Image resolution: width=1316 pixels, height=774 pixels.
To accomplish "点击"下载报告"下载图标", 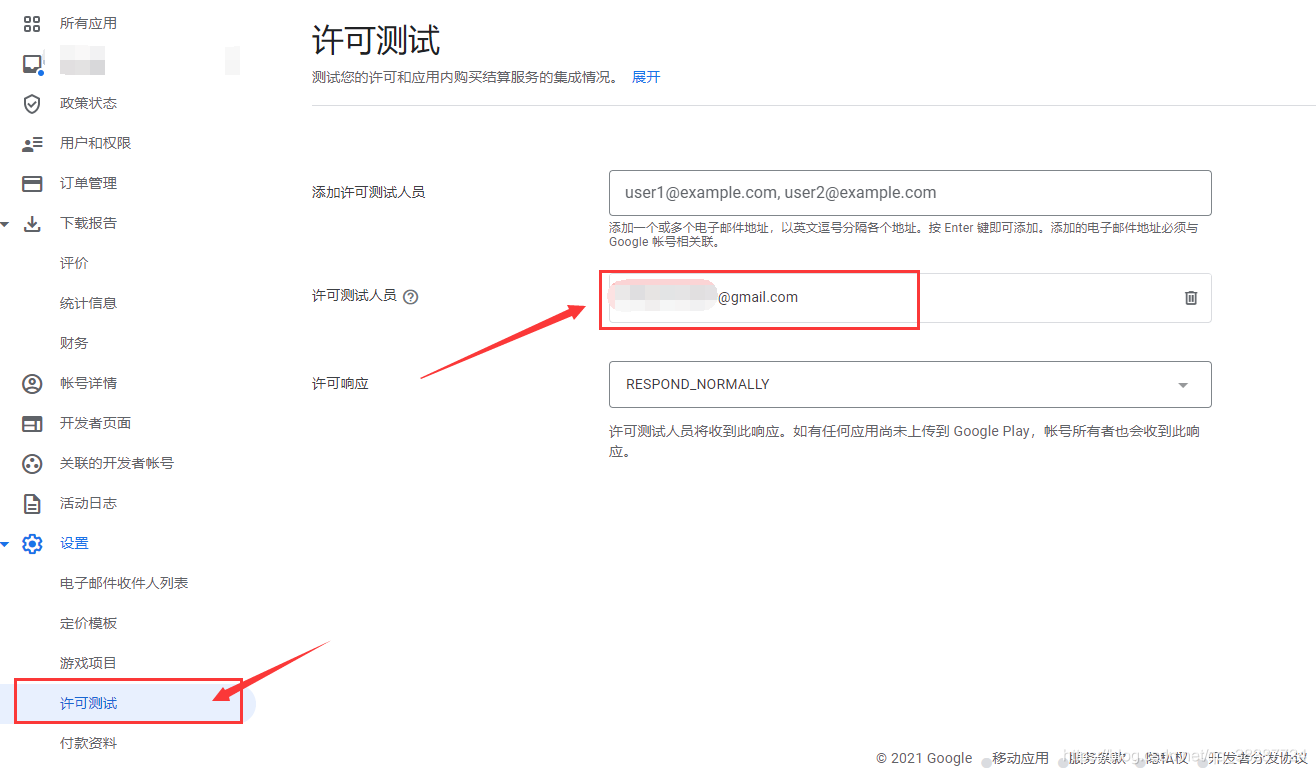I will click(x=31, y=223).
